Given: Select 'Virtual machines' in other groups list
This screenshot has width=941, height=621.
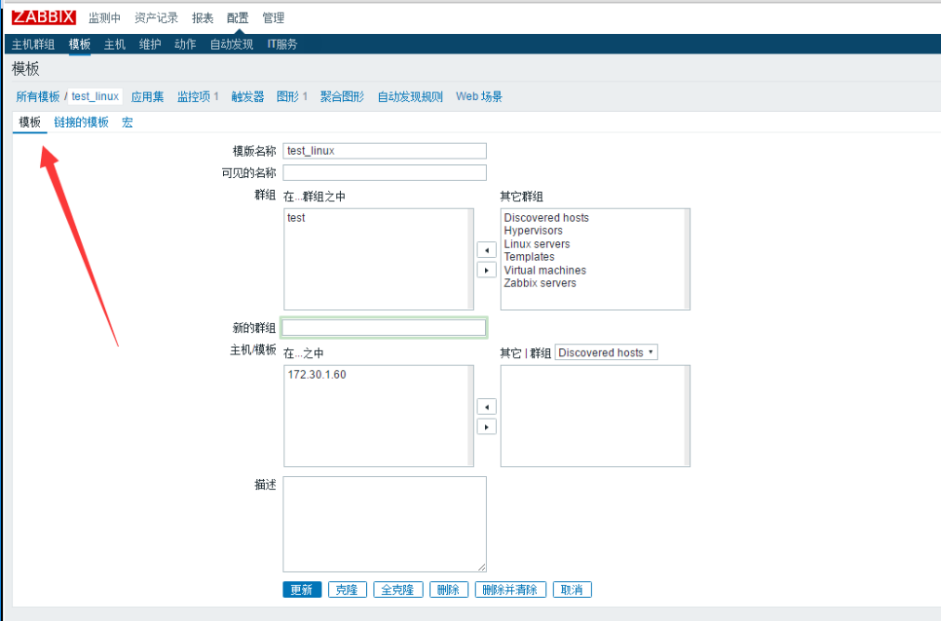Looking at the screenshot, I should 545,270.
